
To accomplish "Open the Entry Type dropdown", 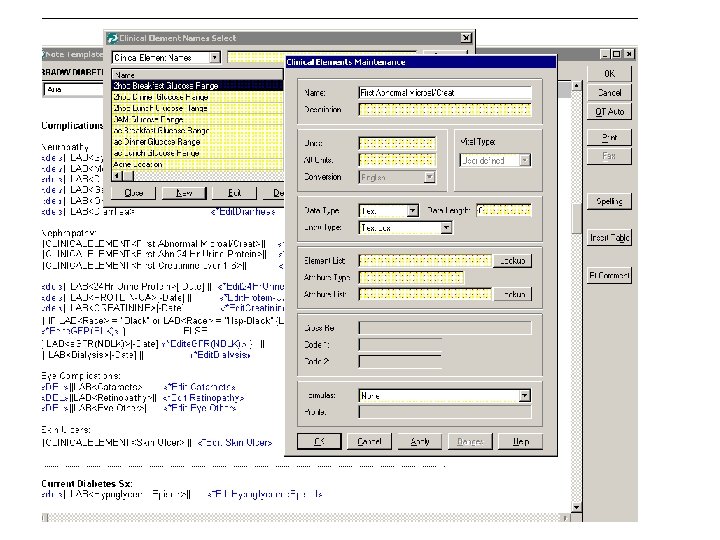I will pyautogui.click(x=446, y=228).
